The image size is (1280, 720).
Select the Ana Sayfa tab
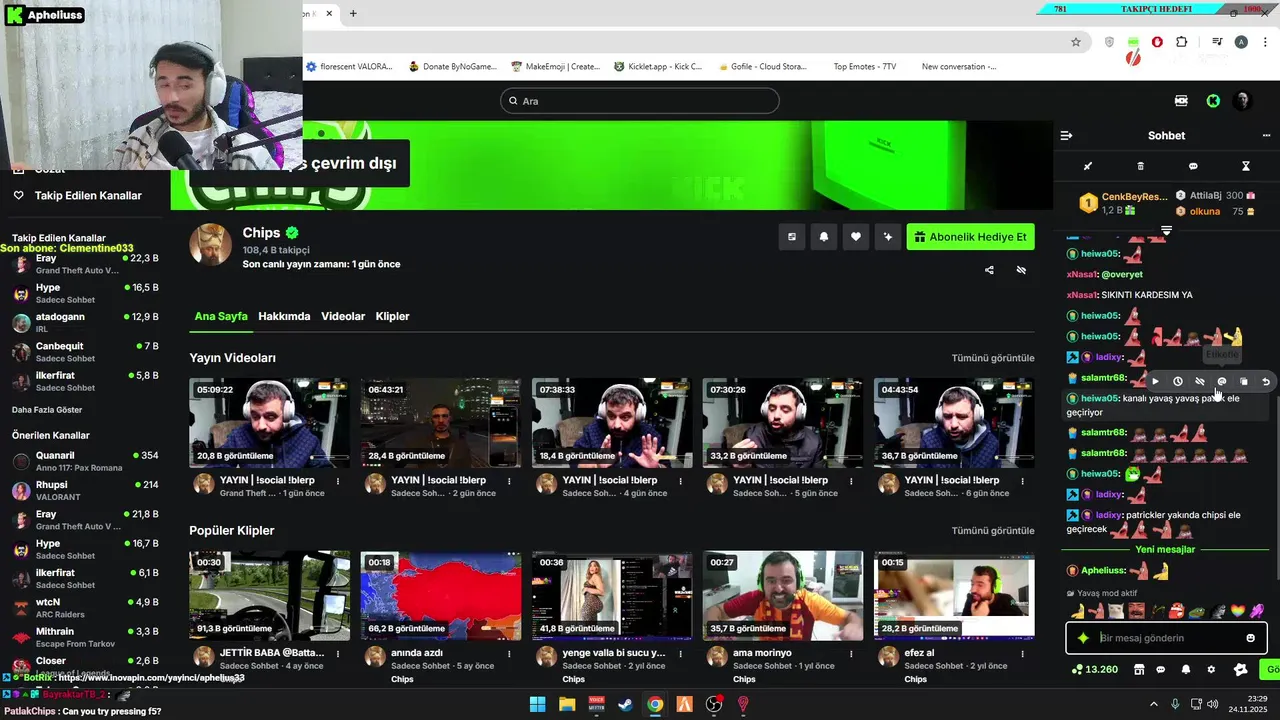point(221,316)
